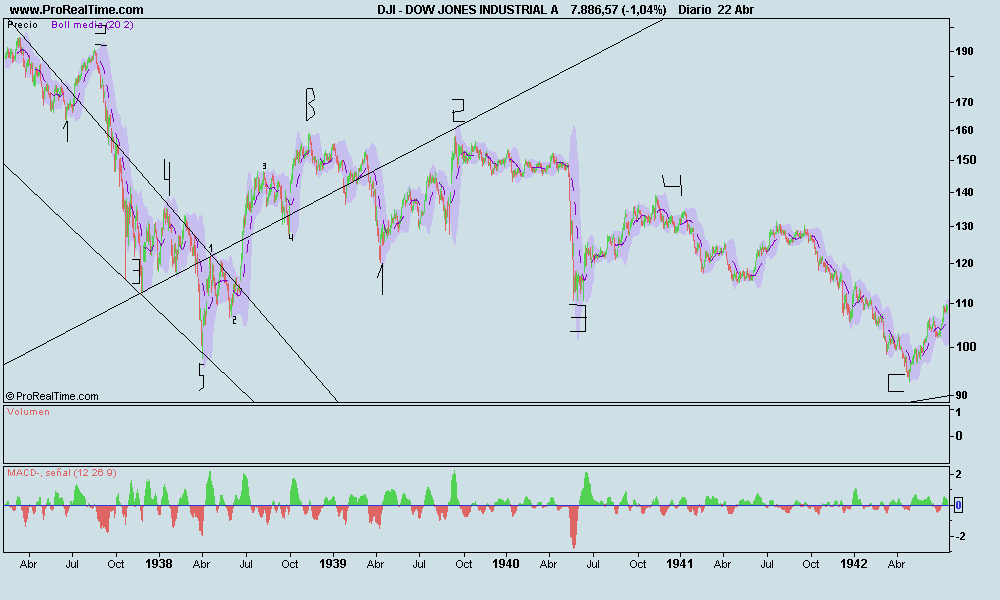Click the 90 price axis value
The image size is (1000, 600).
[x=961, y=395]
